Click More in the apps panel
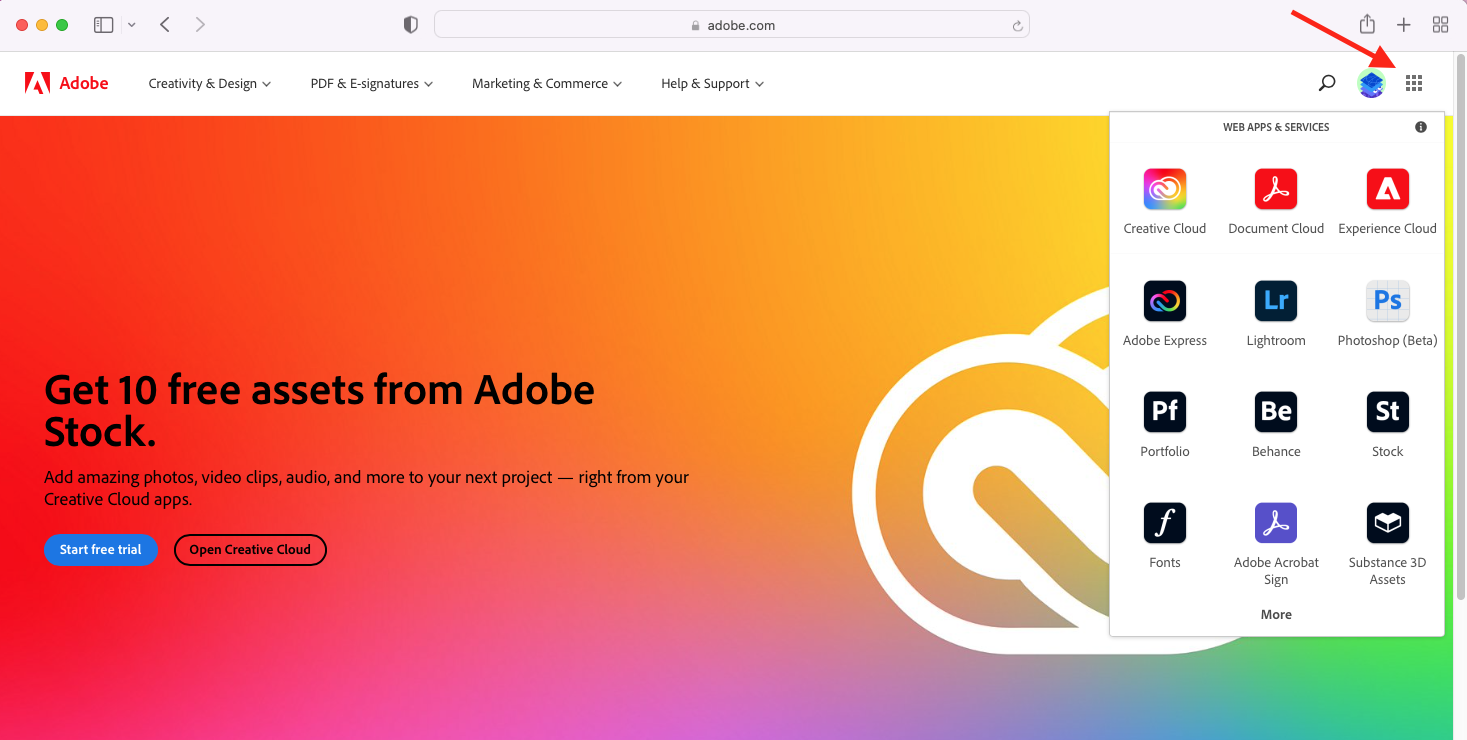The width and height of the screenshot is (1467, 740). click(x=1276, y=615)
